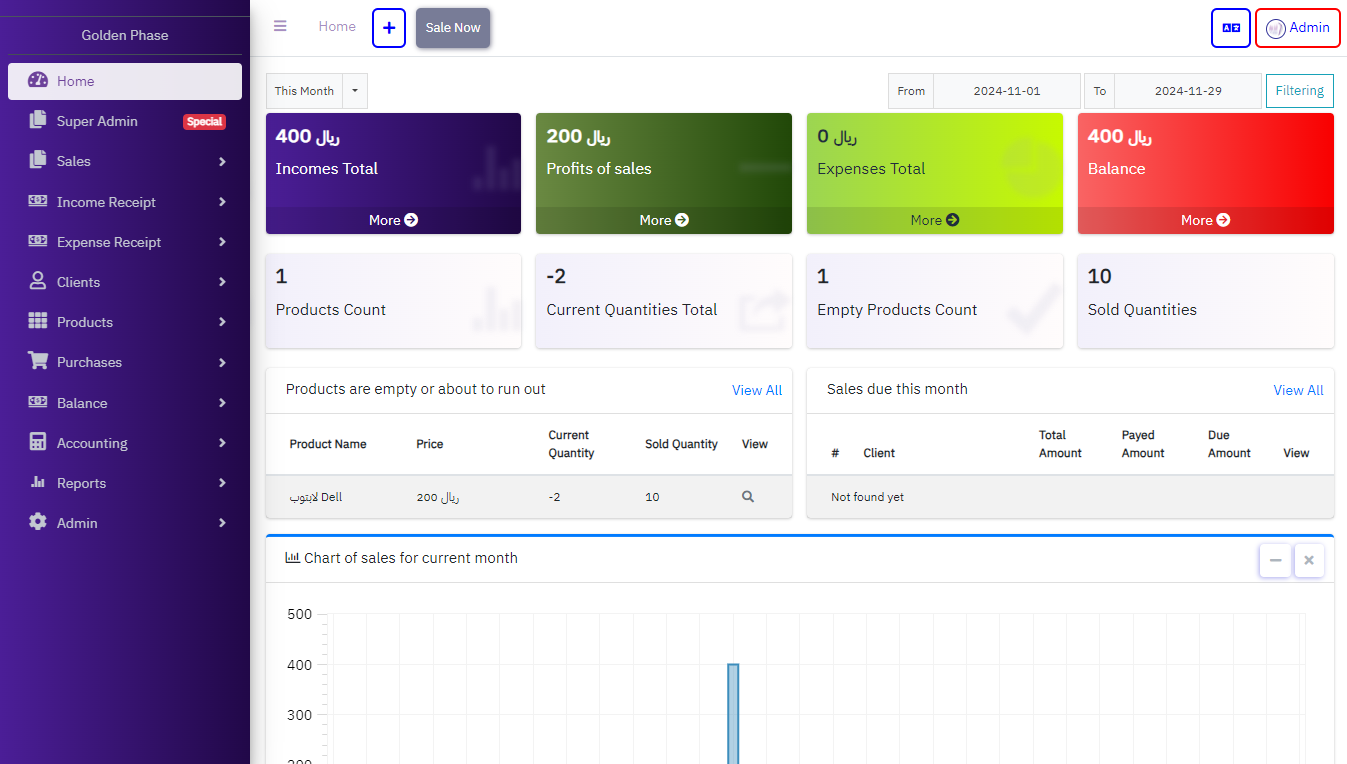The image size is (1347, 764).
Task: Click the Dell product name cell
Action: tap(316, 497)
